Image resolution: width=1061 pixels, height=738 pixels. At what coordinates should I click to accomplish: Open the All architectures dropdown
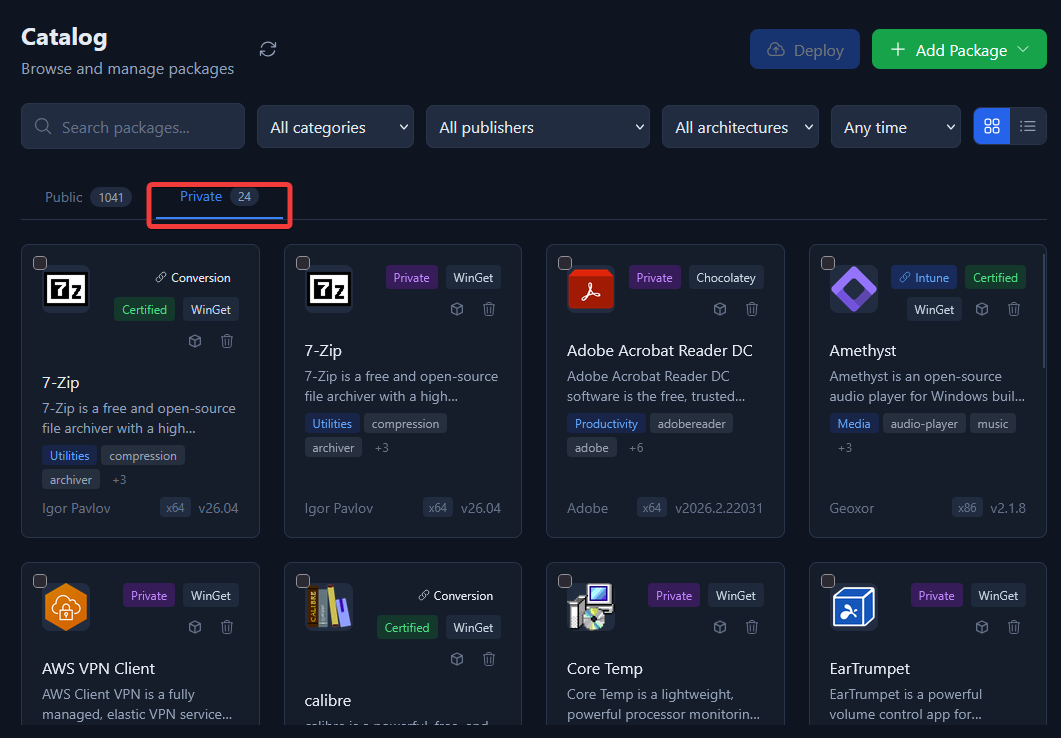[x=740, y=126]
